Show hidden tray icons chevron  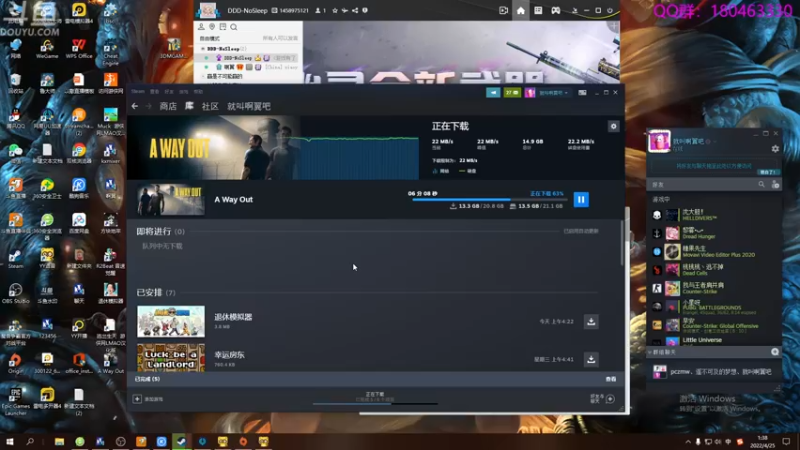click(x=688, y=442)
